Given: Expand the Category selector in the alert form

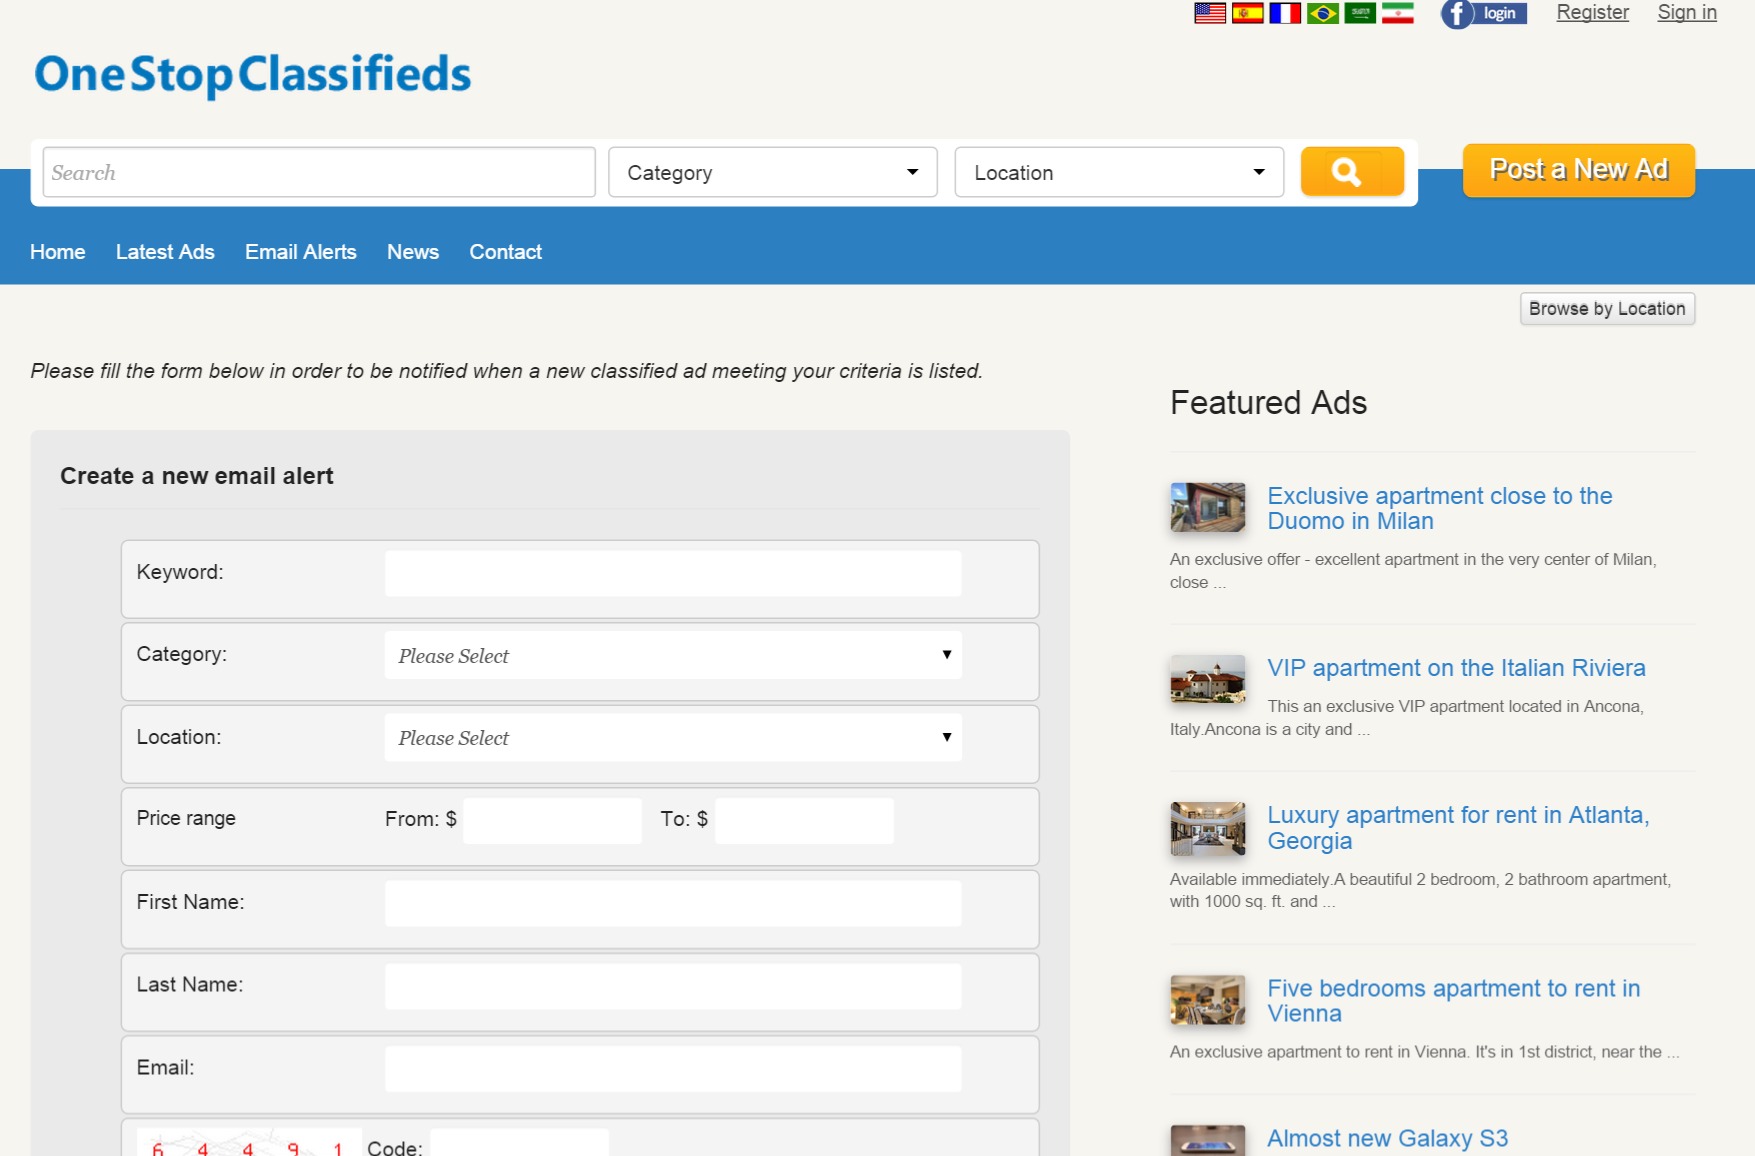Looking at the screenshot, I should [x=672, y=655].
